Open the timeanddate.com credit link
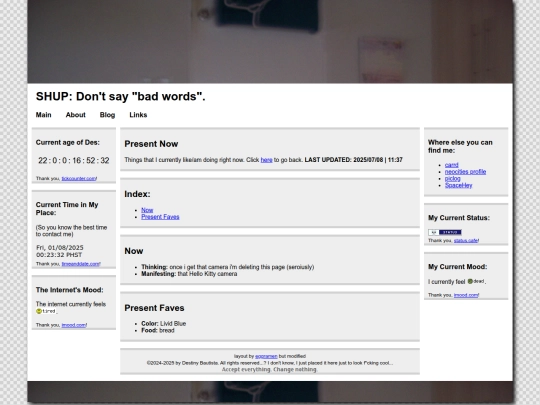The height and width of the screenshot is (405, 540). [x=81, y=264]
